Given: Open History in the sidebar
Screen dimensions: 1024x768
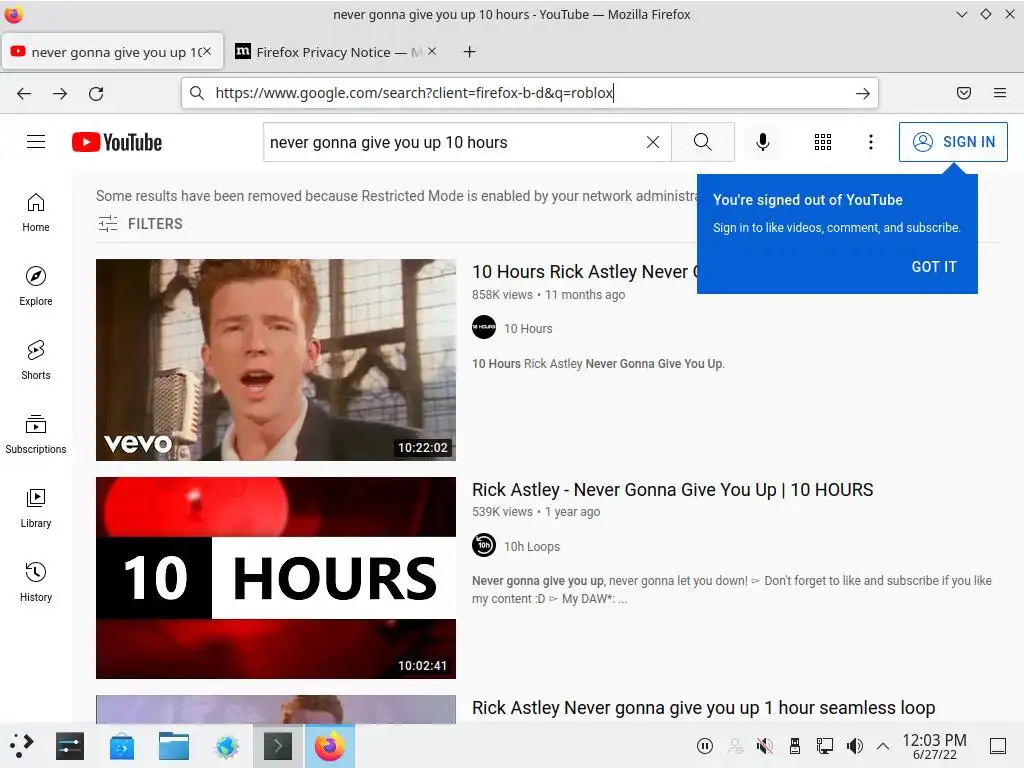Looking at the screenshot, I should coord(36,583).
